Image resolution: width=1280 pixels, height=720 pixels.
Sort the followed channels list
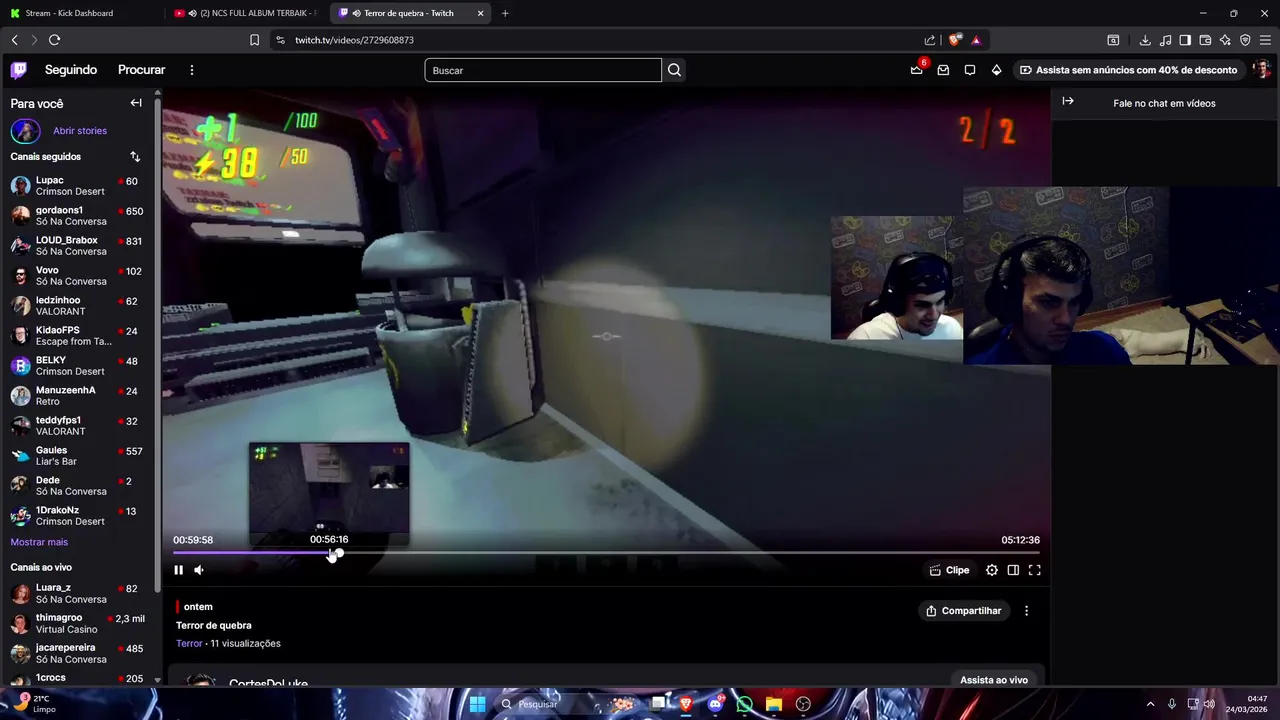(x=135, y=157)
